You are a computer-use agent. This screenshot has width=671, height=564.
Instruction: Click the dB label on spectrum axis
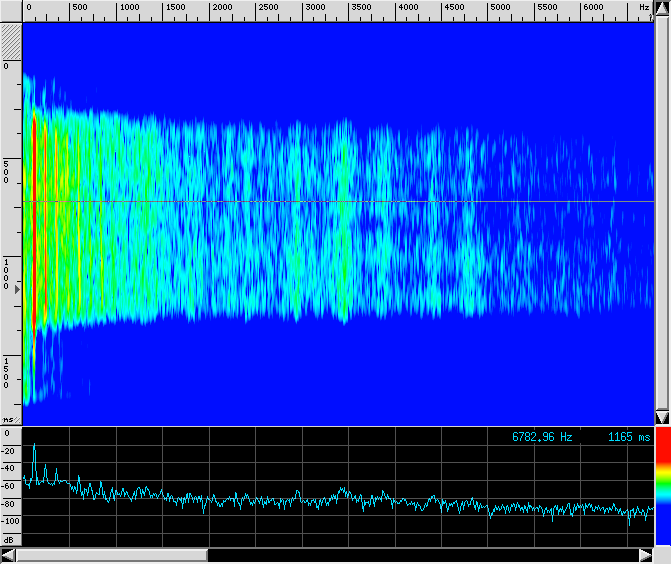pos(9,538)
